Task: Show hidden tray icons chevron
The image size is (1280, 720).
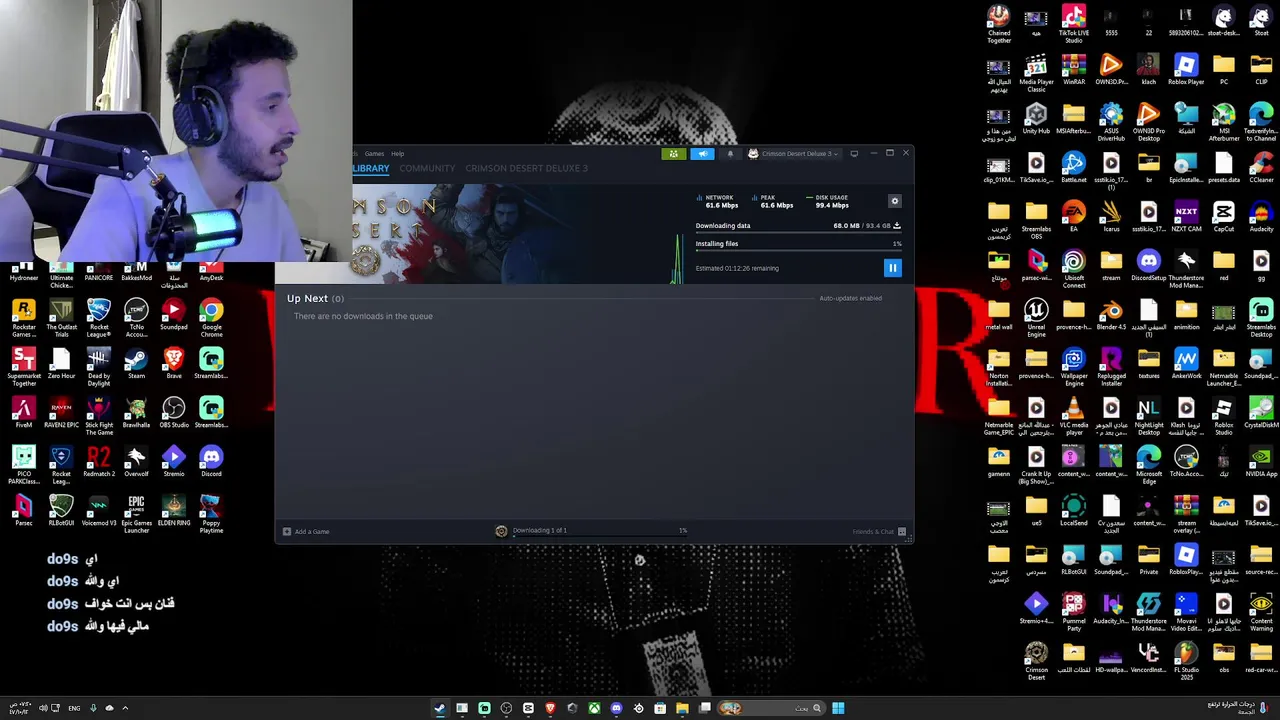Action: pos(125,708)
